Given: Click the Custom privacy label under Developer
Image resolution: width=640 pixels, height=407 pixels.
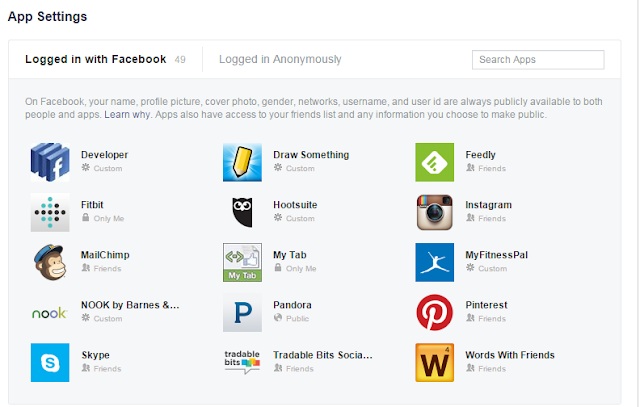Looking at the screenshot, I should pos(107,168).
